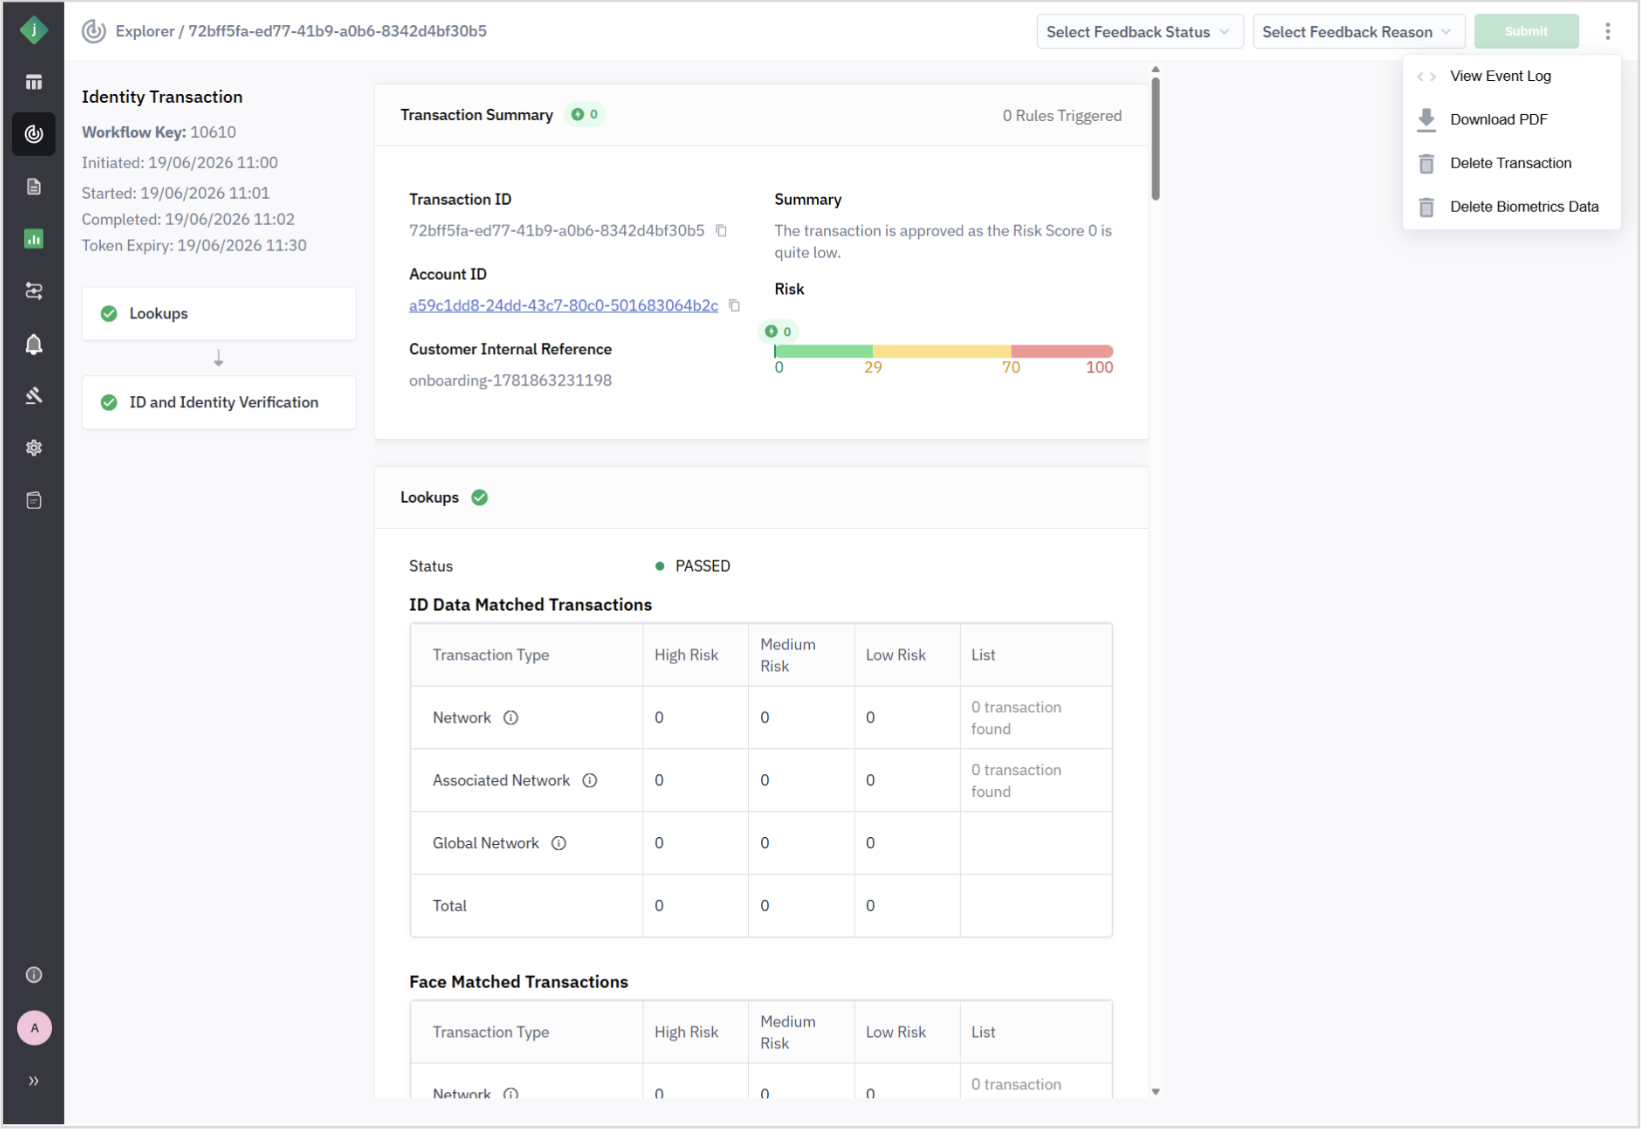1644x1130 pixels.
Task: Open Select Feedback Status dropdown
Action: click(x=1141, y=32)
